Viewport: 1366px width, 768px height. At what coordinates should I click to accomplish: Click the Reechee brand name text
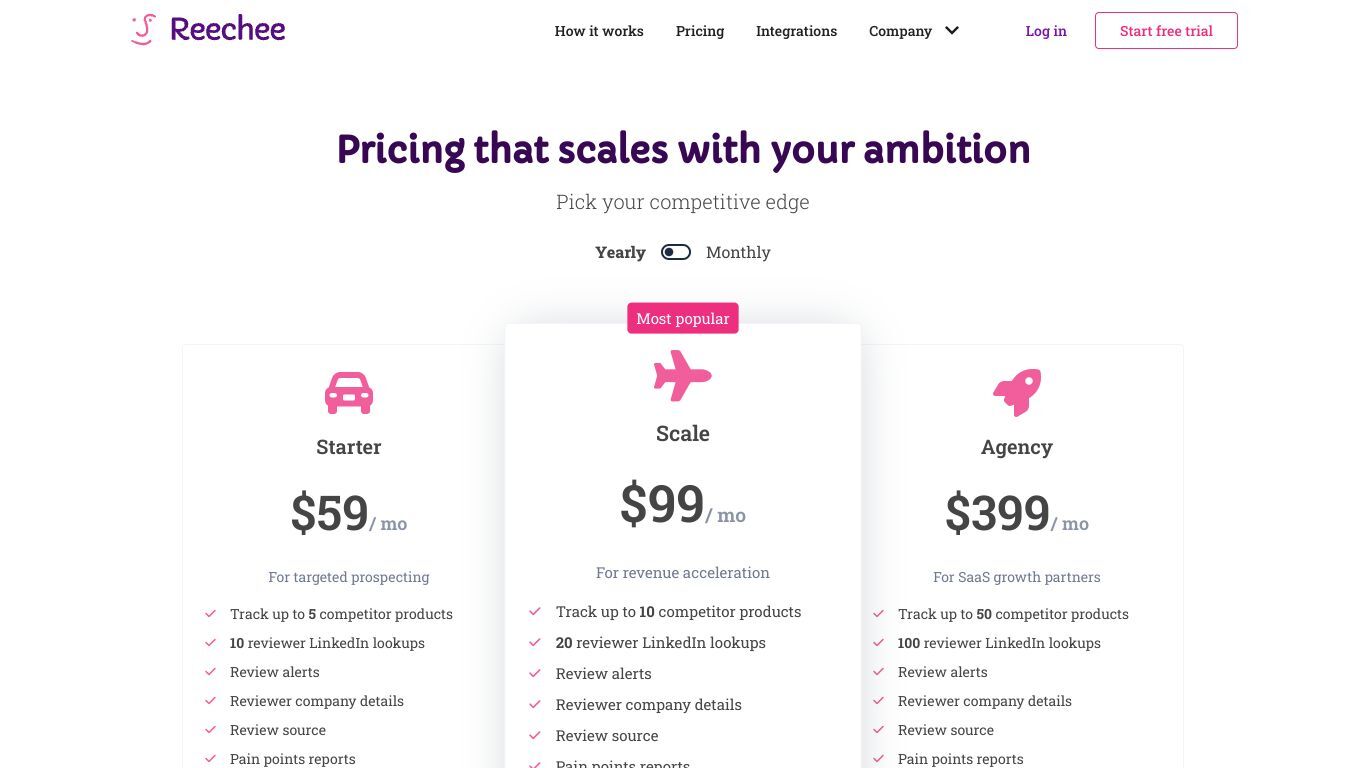(x=228, y=29)
